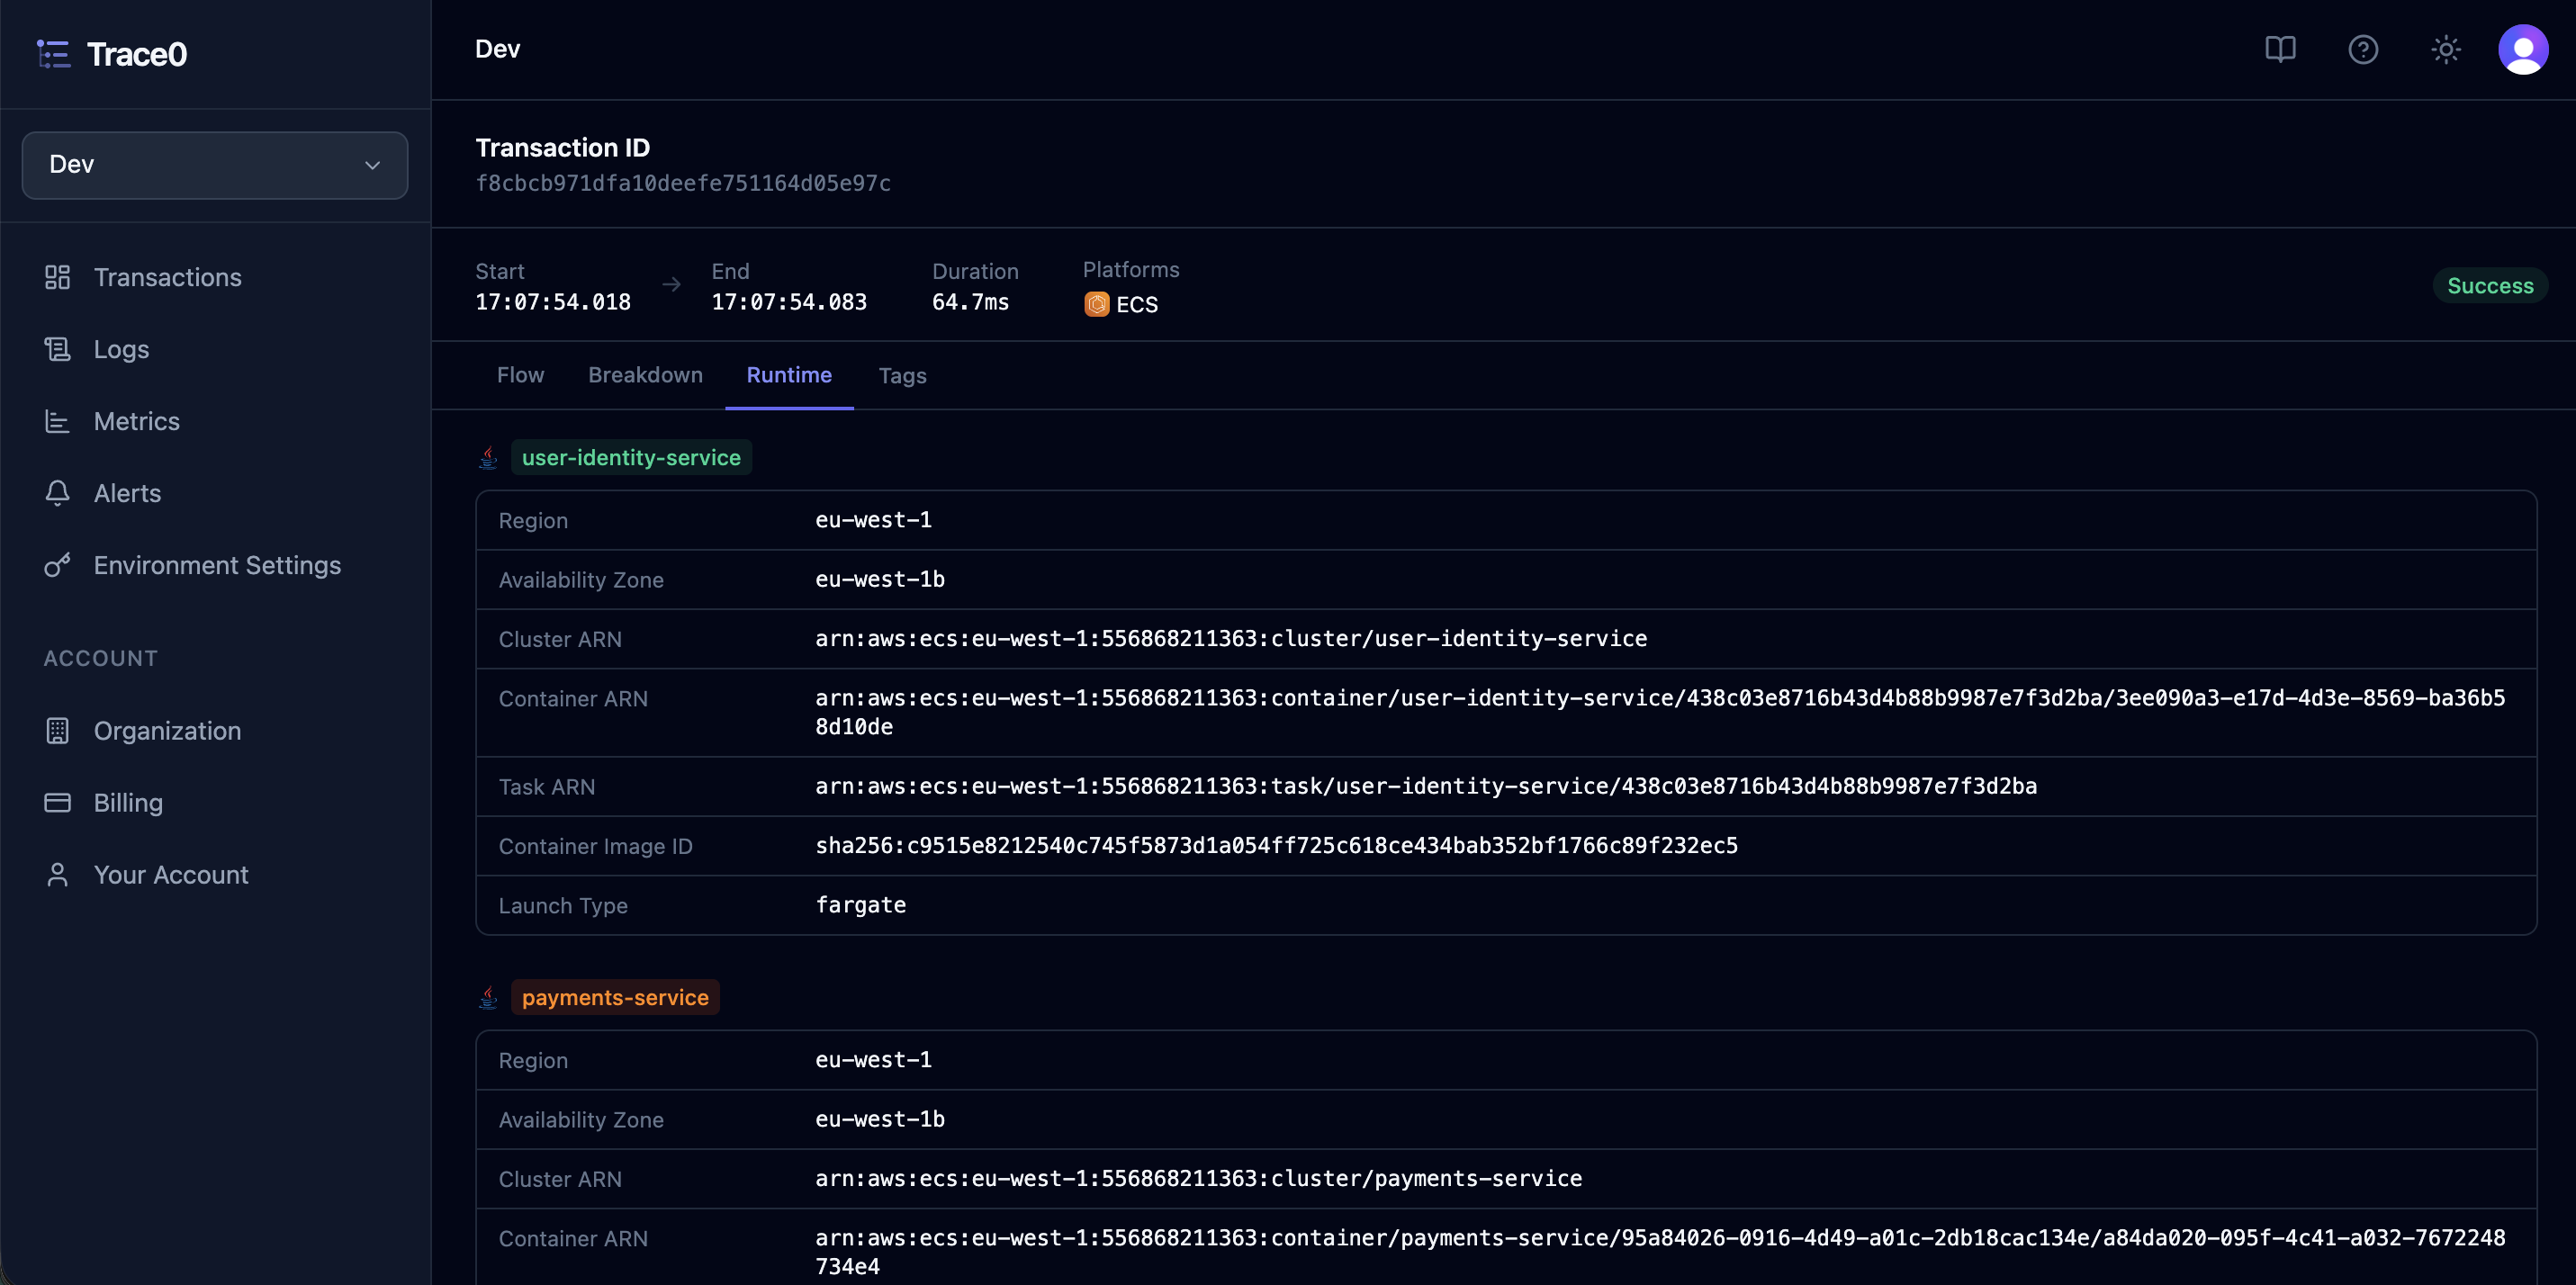Click the start time 17:07:54.018
This screenshot has width=2576, height=1285.
[553, 302]
